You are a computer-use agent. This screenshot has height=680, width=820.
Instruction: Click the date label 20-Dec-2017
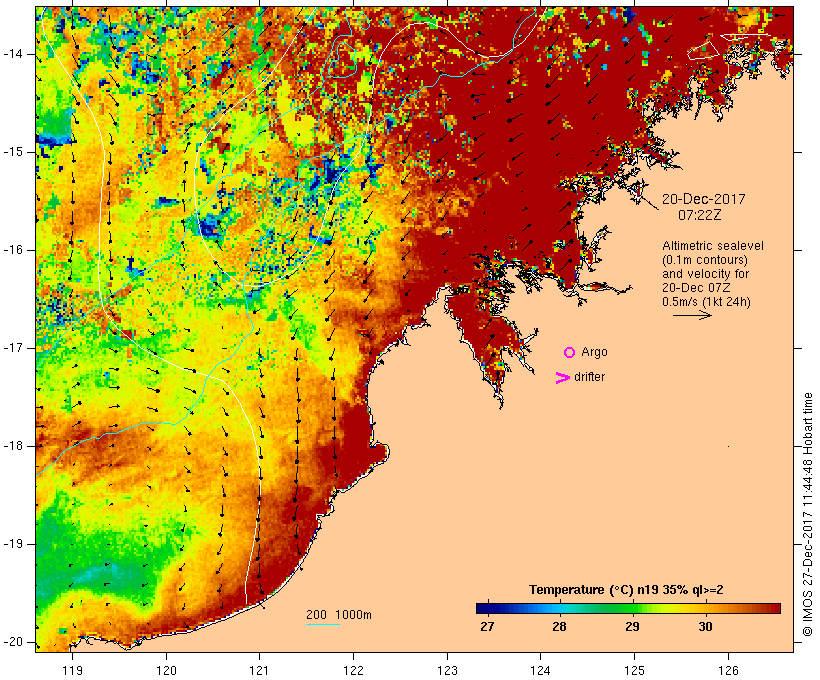coord(703,199)
